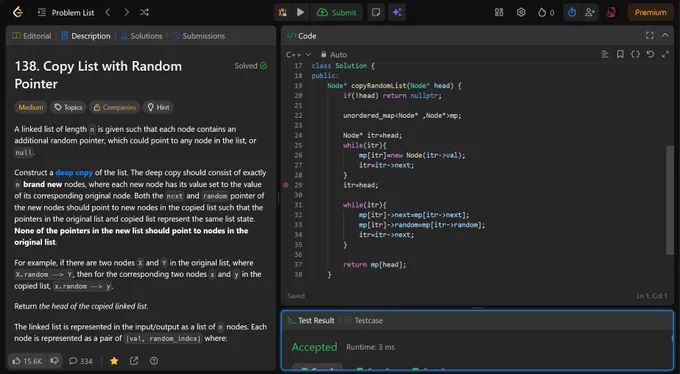Click the format code icon

coord(605,54)
